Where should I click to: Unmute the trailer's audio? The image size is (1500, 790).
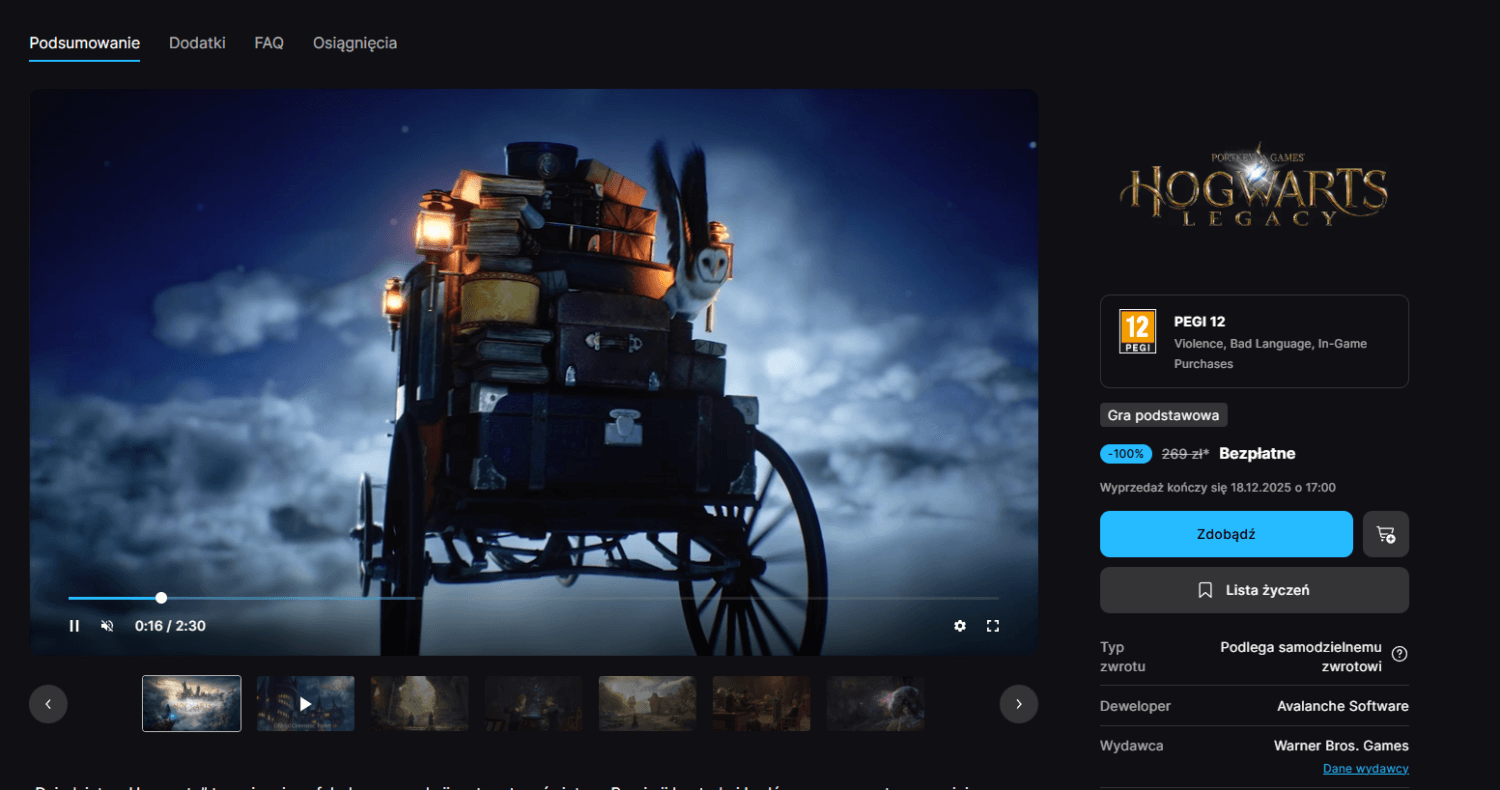pos(106,625)
